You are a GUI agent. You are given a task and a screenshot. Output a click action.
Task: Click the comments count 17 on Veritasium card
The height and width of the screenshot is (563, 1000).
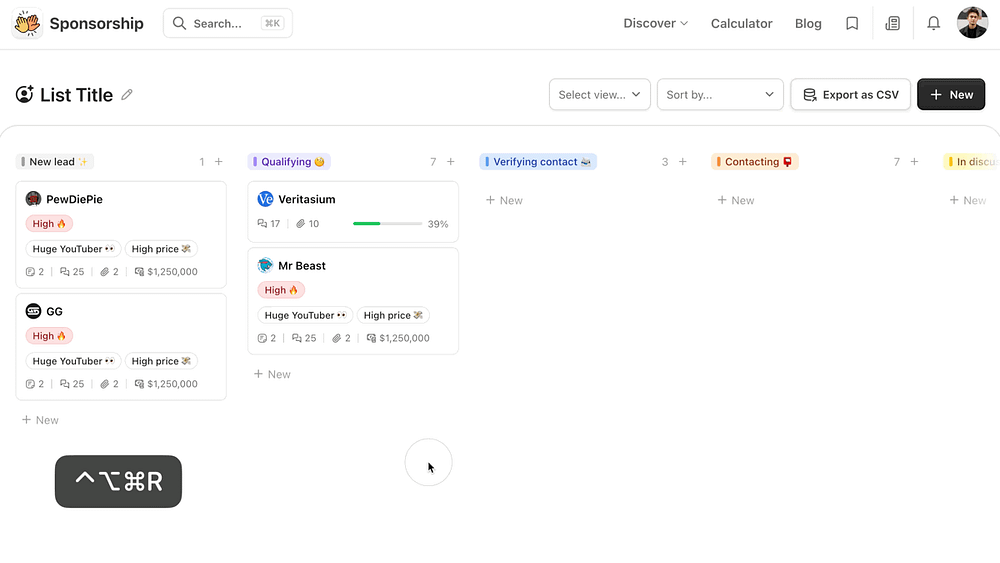point(268,224)
